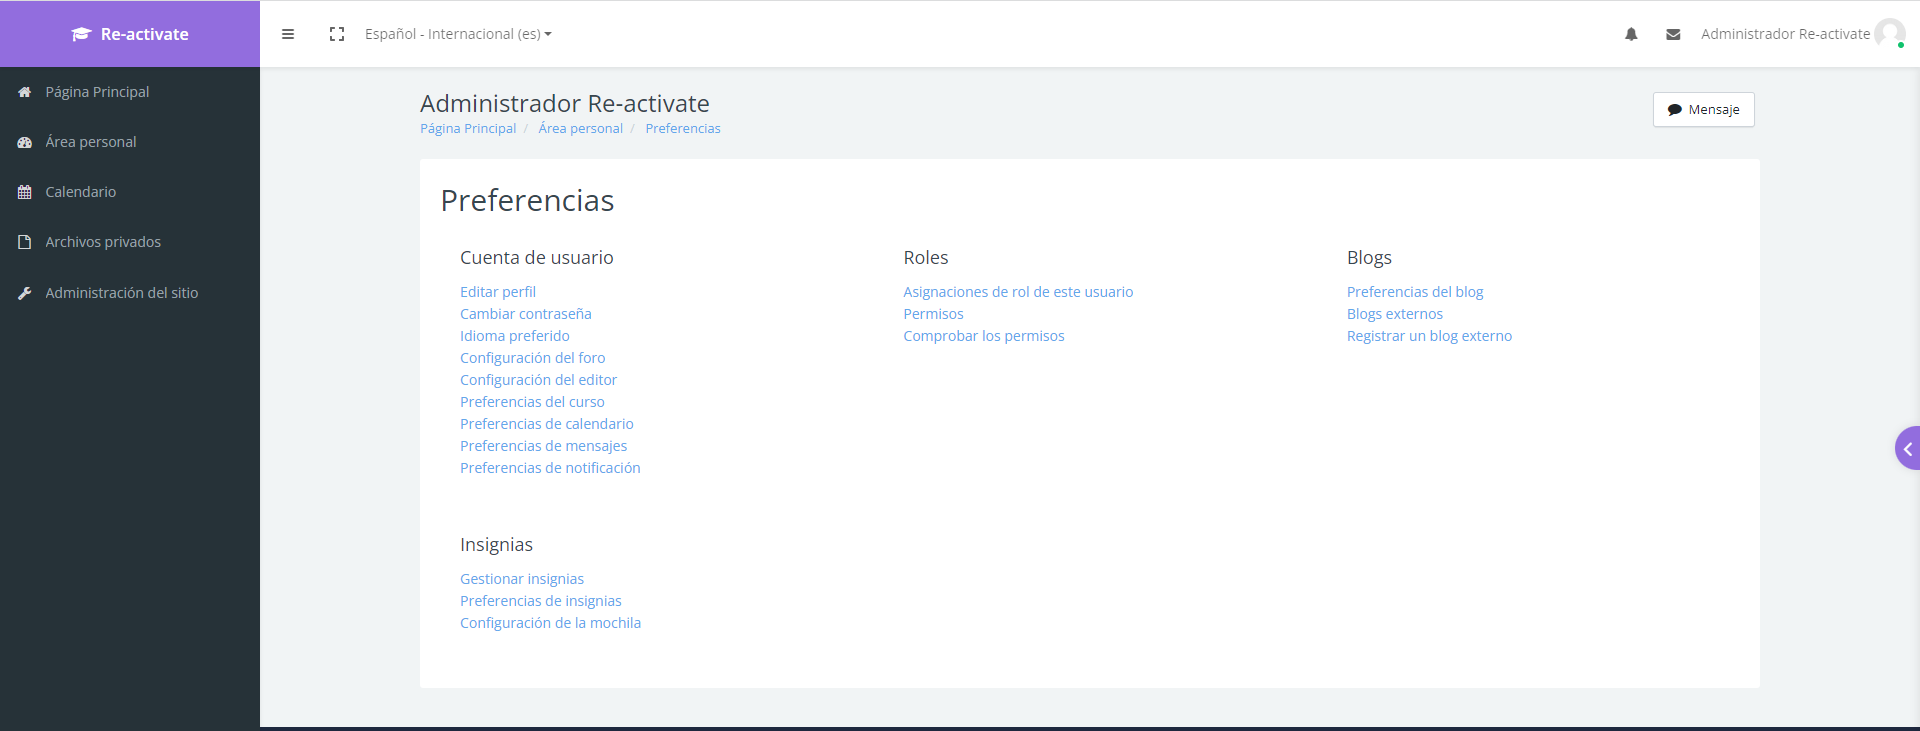Open Calendario in the sidebar
This screenshot has width=1920, height=731.
coord(81,192)
